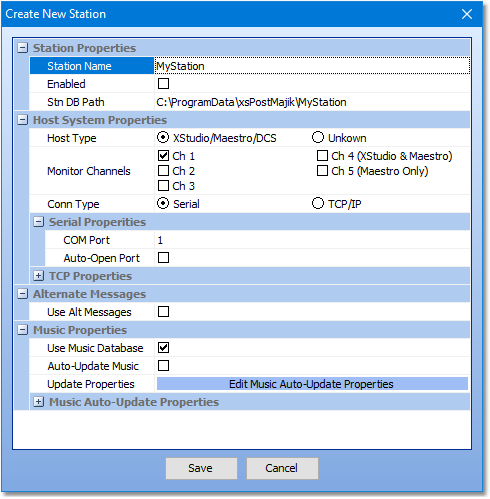This screenshot has width=490, height=499.
Task: Collapse the Host System Properties section
Action: [22, 120]
